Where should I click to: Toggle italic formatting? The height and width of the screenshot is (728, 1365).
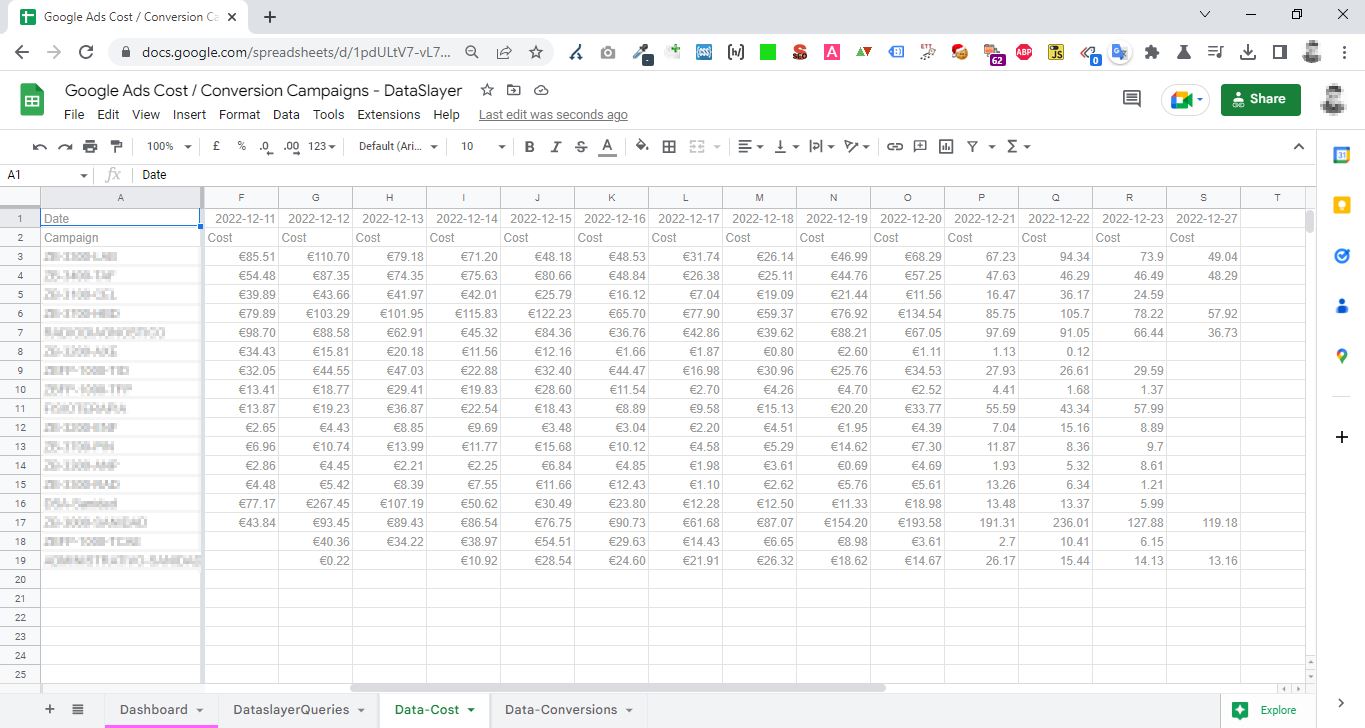556,146
